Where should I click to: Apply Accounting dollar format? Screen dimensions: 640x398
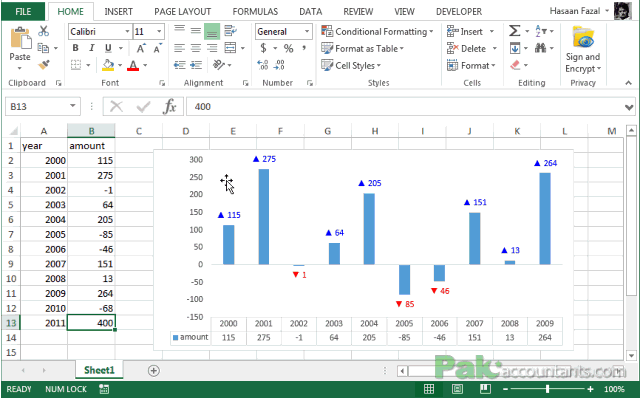click(x=264, y=48)
